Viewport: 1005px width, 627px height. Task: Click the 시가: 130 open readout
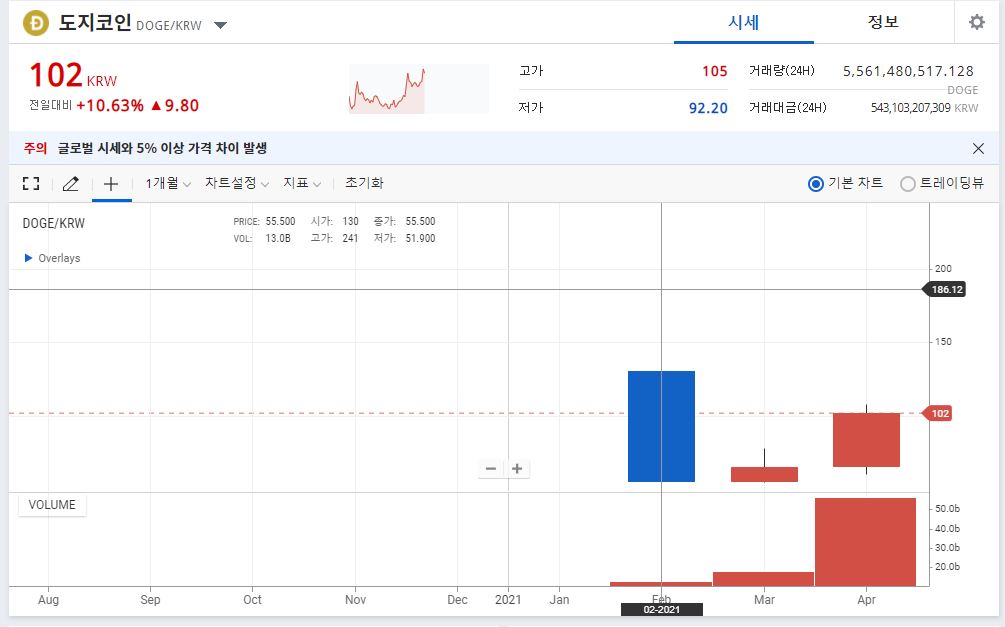(x=335, y=222)
